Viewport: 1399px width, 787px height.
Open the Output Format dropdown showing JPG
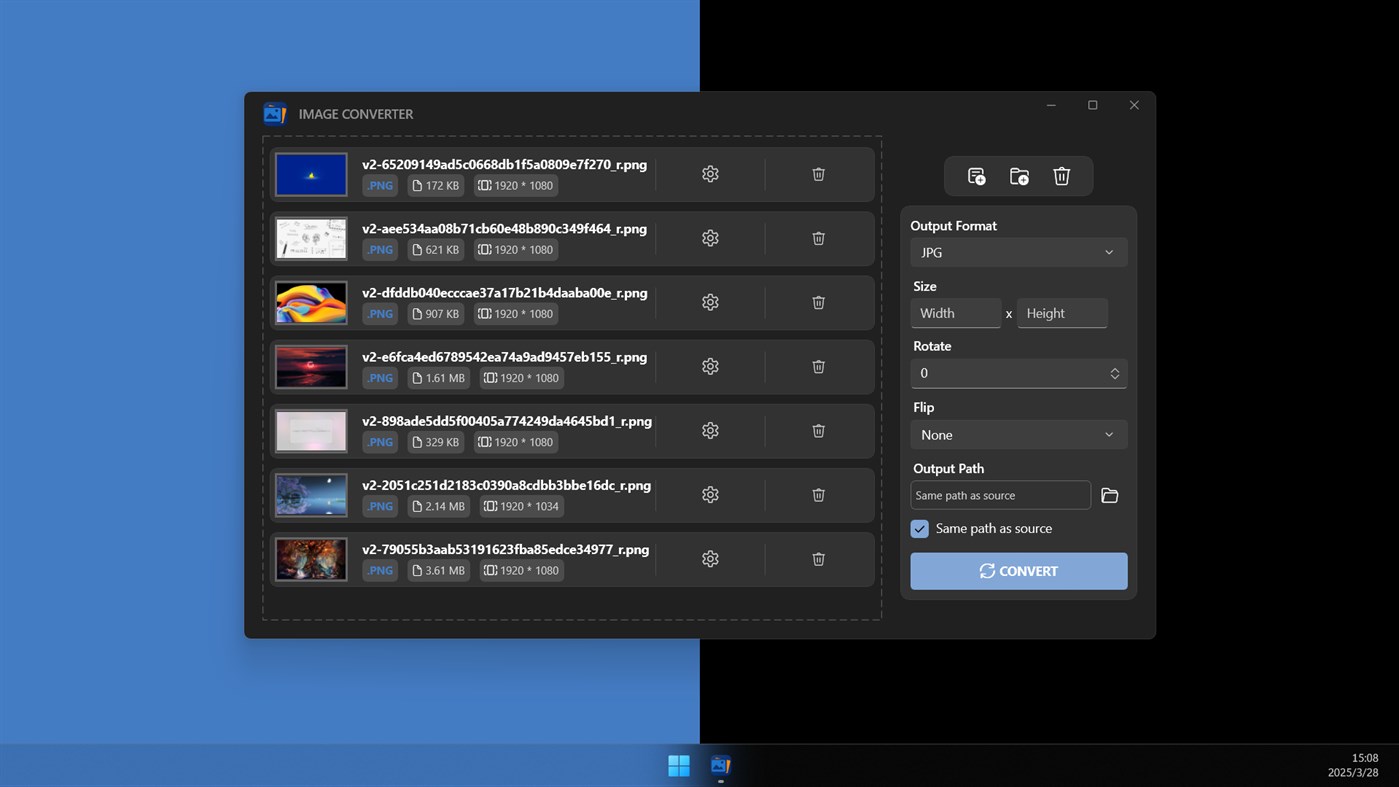[x=1018, y=252]
